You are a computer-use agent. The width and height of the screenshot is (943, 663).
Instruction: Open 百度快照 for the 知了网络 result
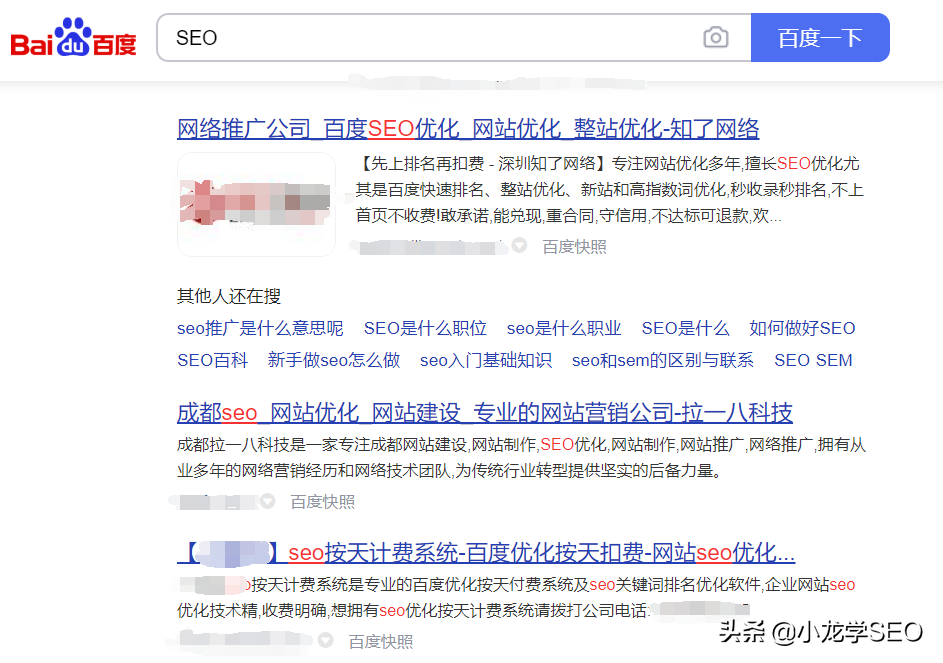[574, 247]
